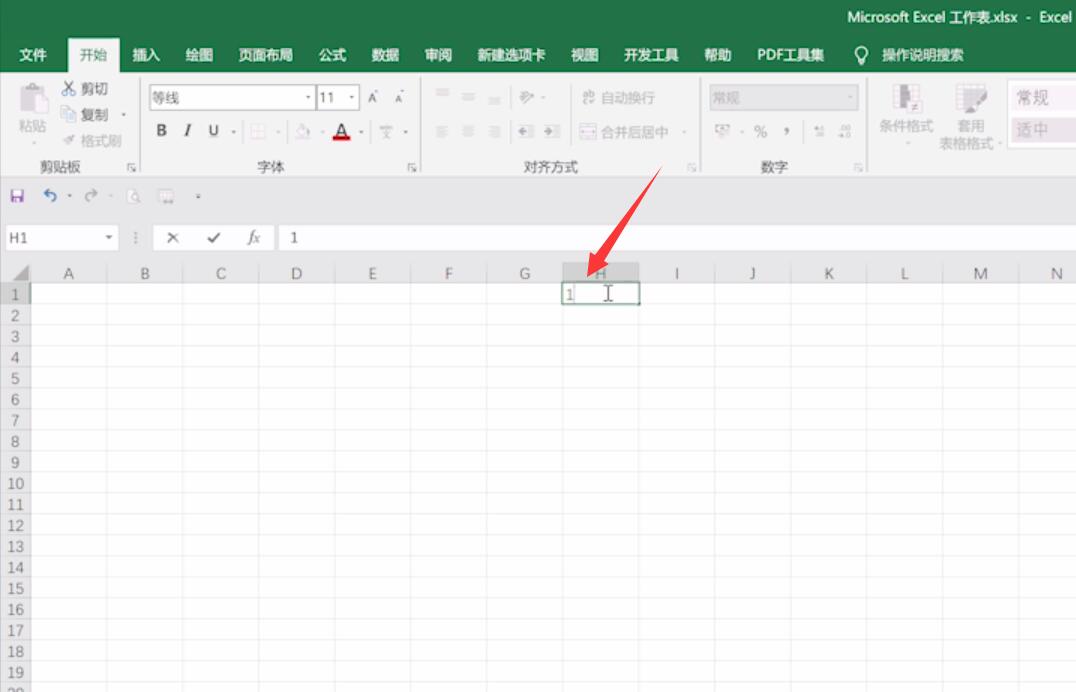Screen dimensions: 1076x692
Task: Open the font color dropdown arrow
Action: pyautogui.click(x=361, y=131)
